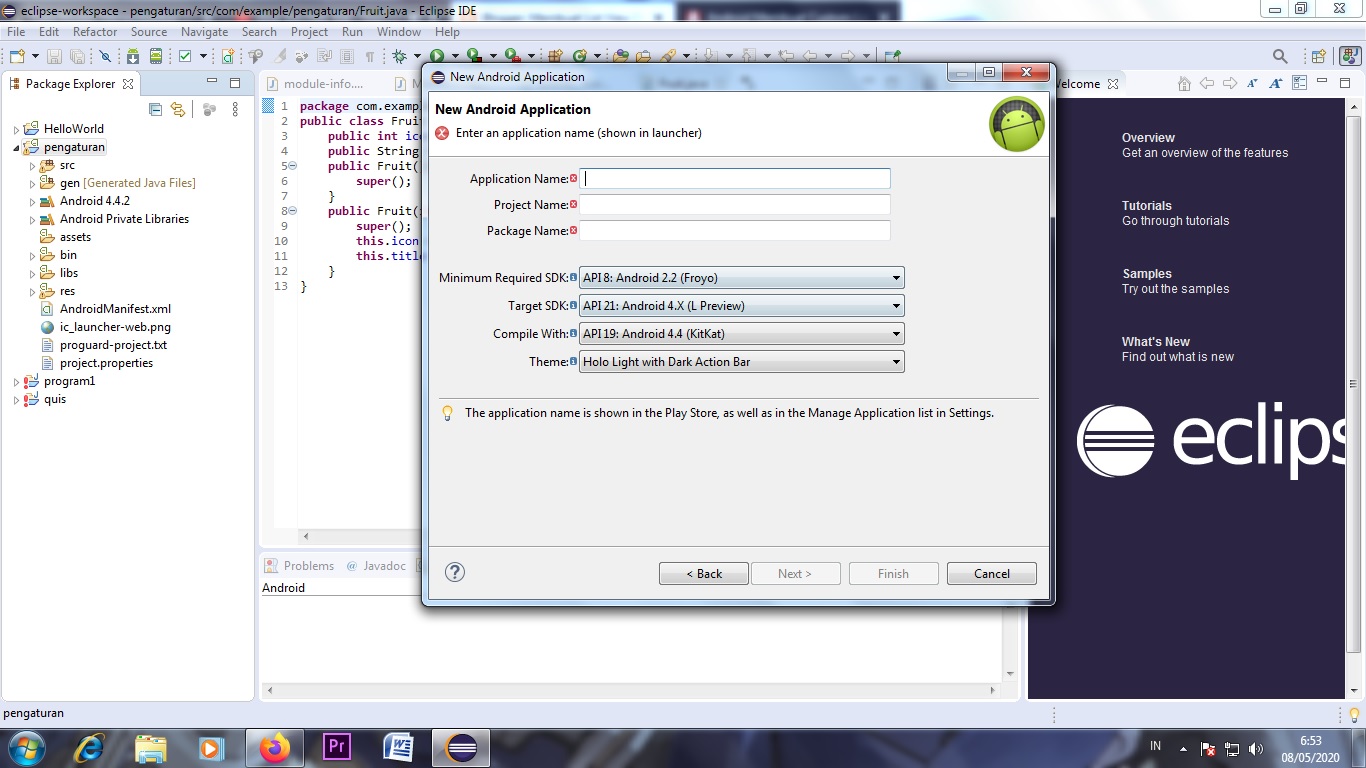Open the Compile With dropdown

742,334
